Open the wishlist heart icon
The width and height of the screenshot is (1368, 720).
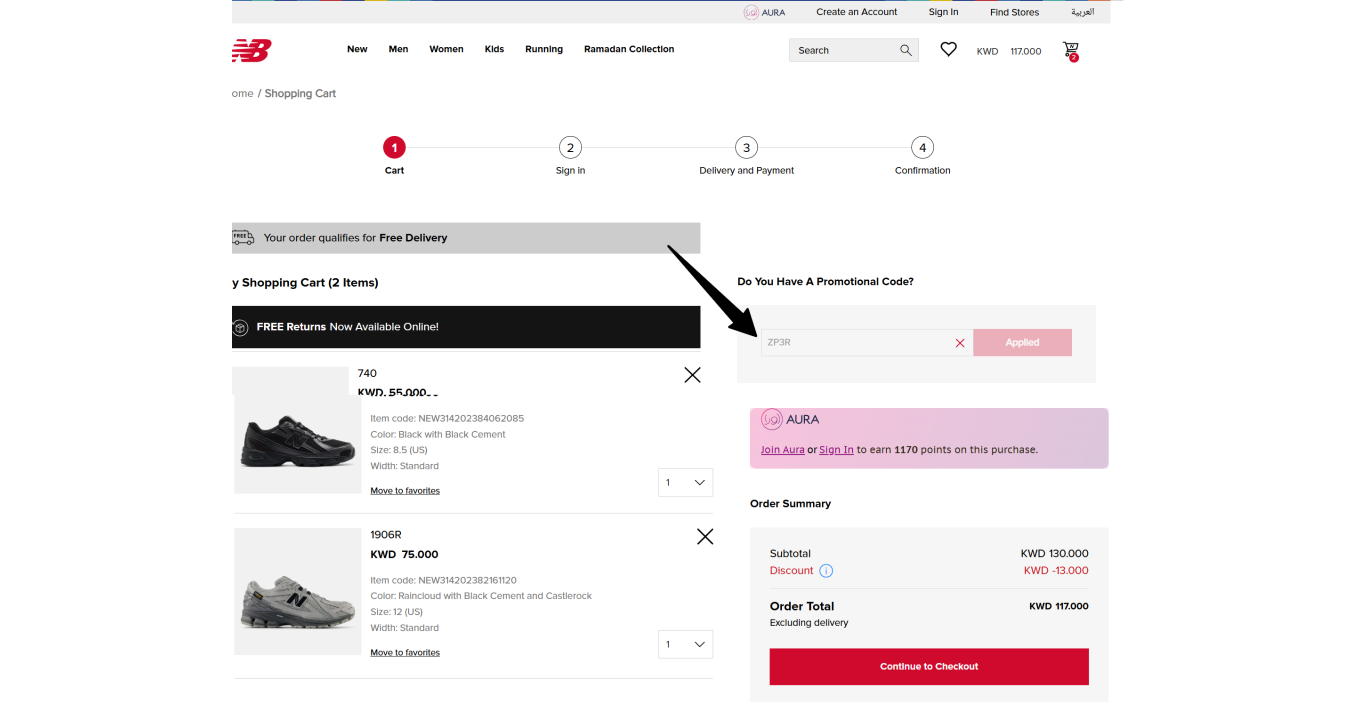point(948,49)
